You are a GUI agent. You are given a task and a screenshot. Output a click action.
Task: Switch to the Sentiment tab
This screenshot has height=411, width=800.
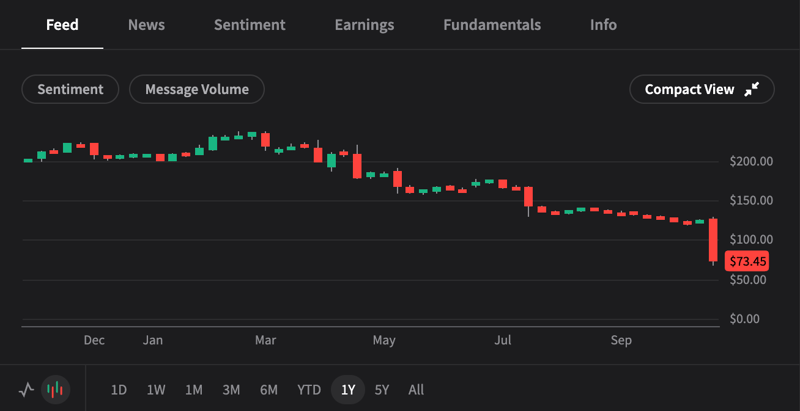click(x=249, y=24)
